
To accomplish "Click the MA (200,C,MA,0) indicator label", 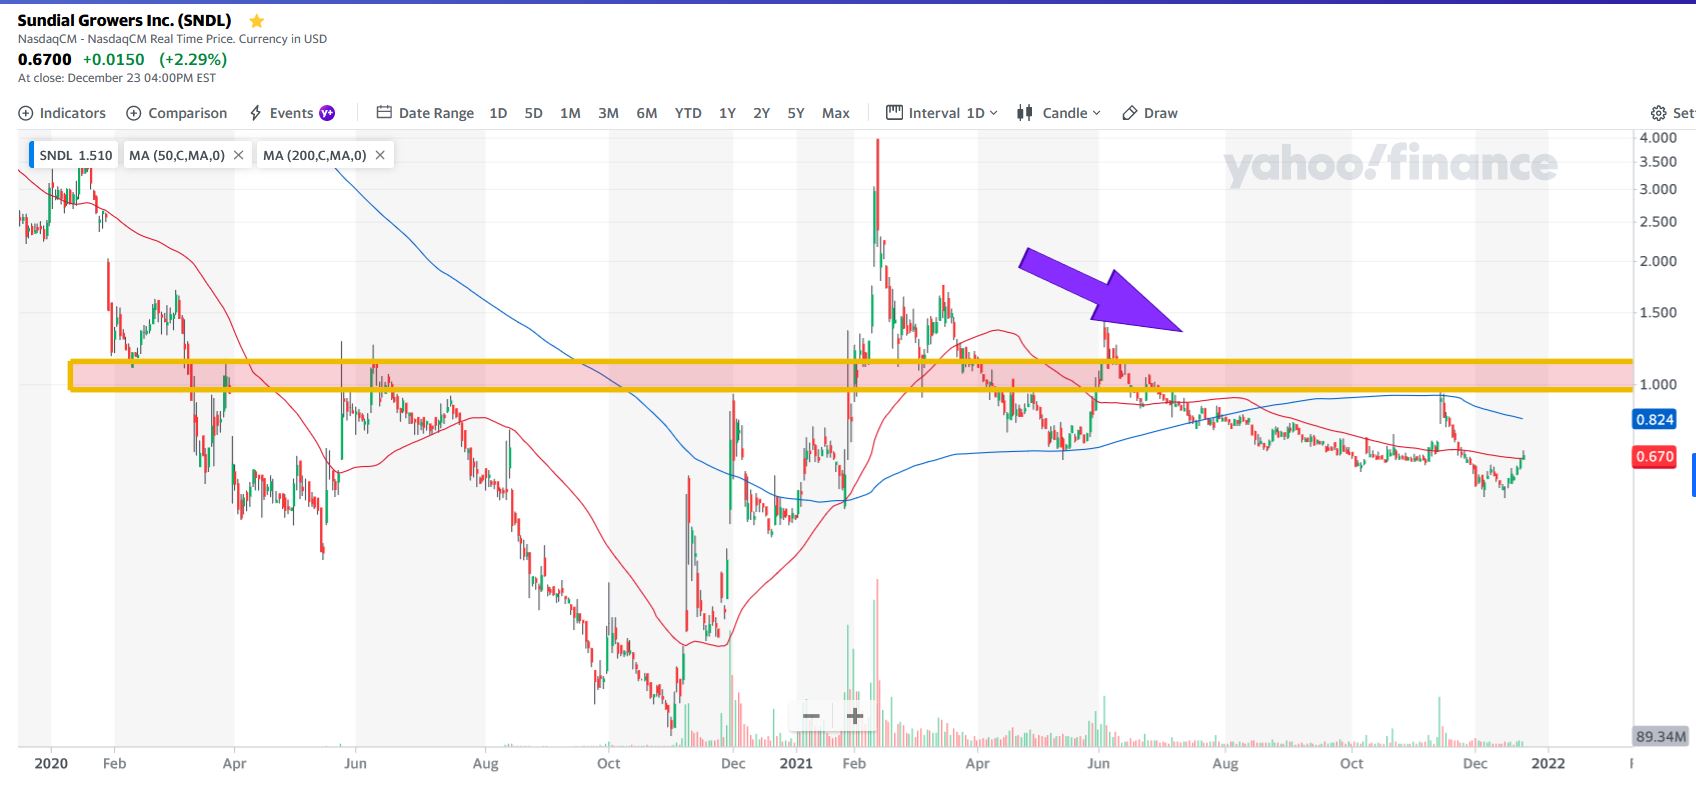I will pos(315,155).
